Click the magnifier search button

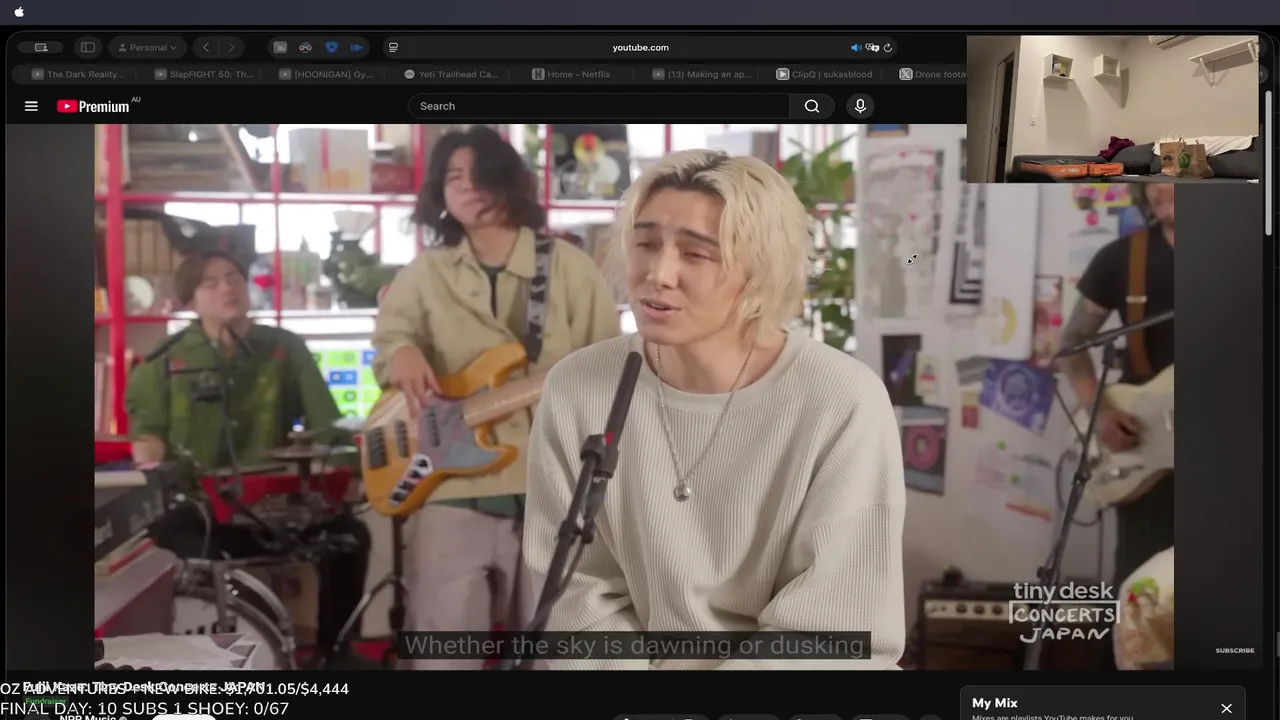pyautogui.click(x=812, y=106)
